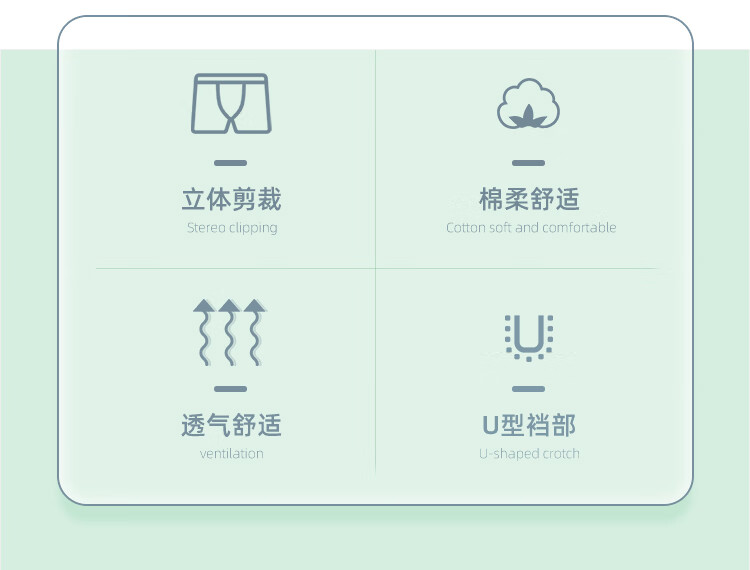Click the dash bar below the boxer briefs icon

231,162
